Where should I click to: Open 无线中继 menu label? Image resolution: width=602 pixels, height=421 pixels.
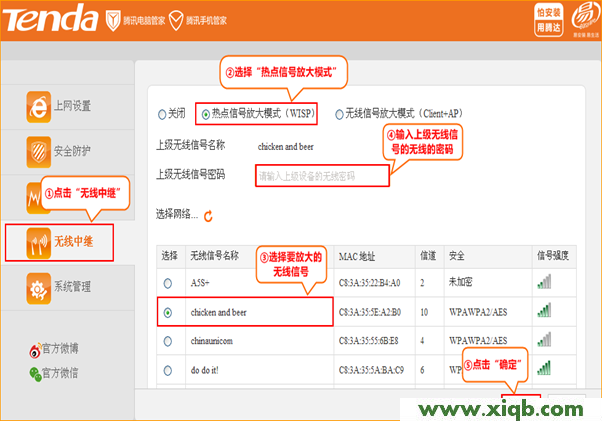74,242
